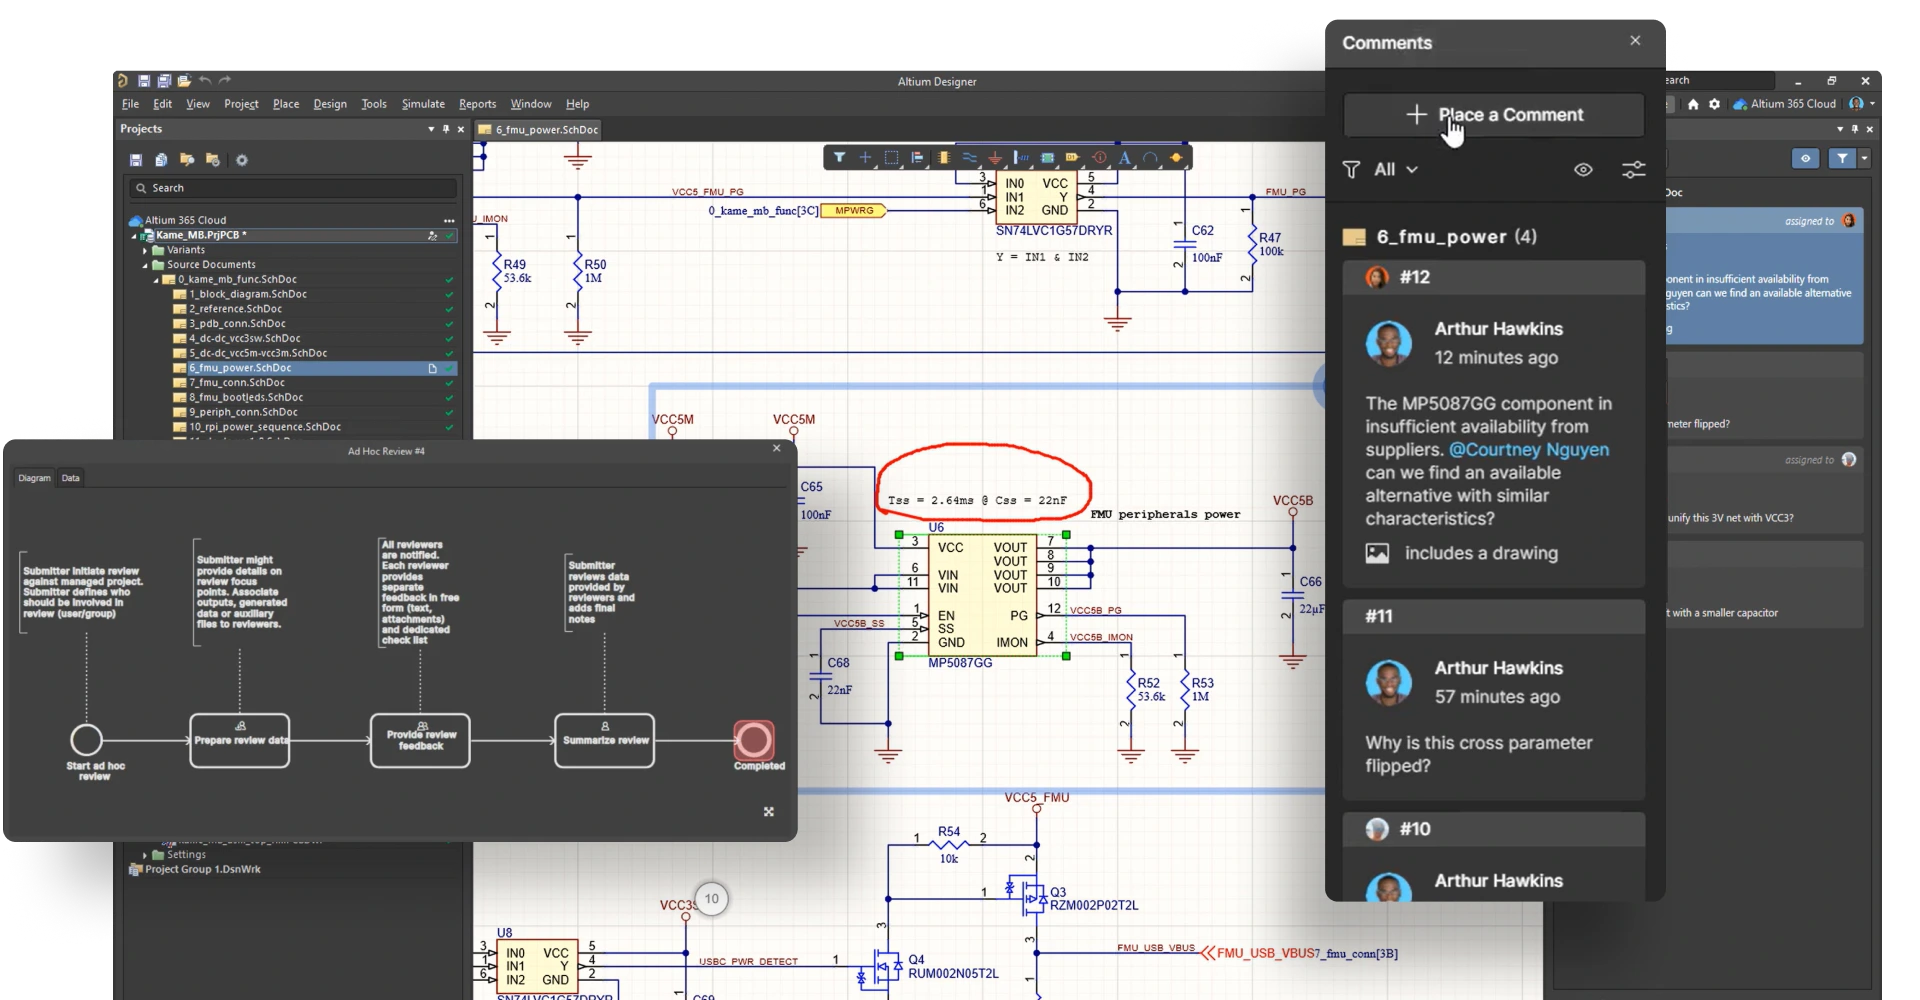
Task: Click inside the Projects Search field
Action: click(292, 188)
